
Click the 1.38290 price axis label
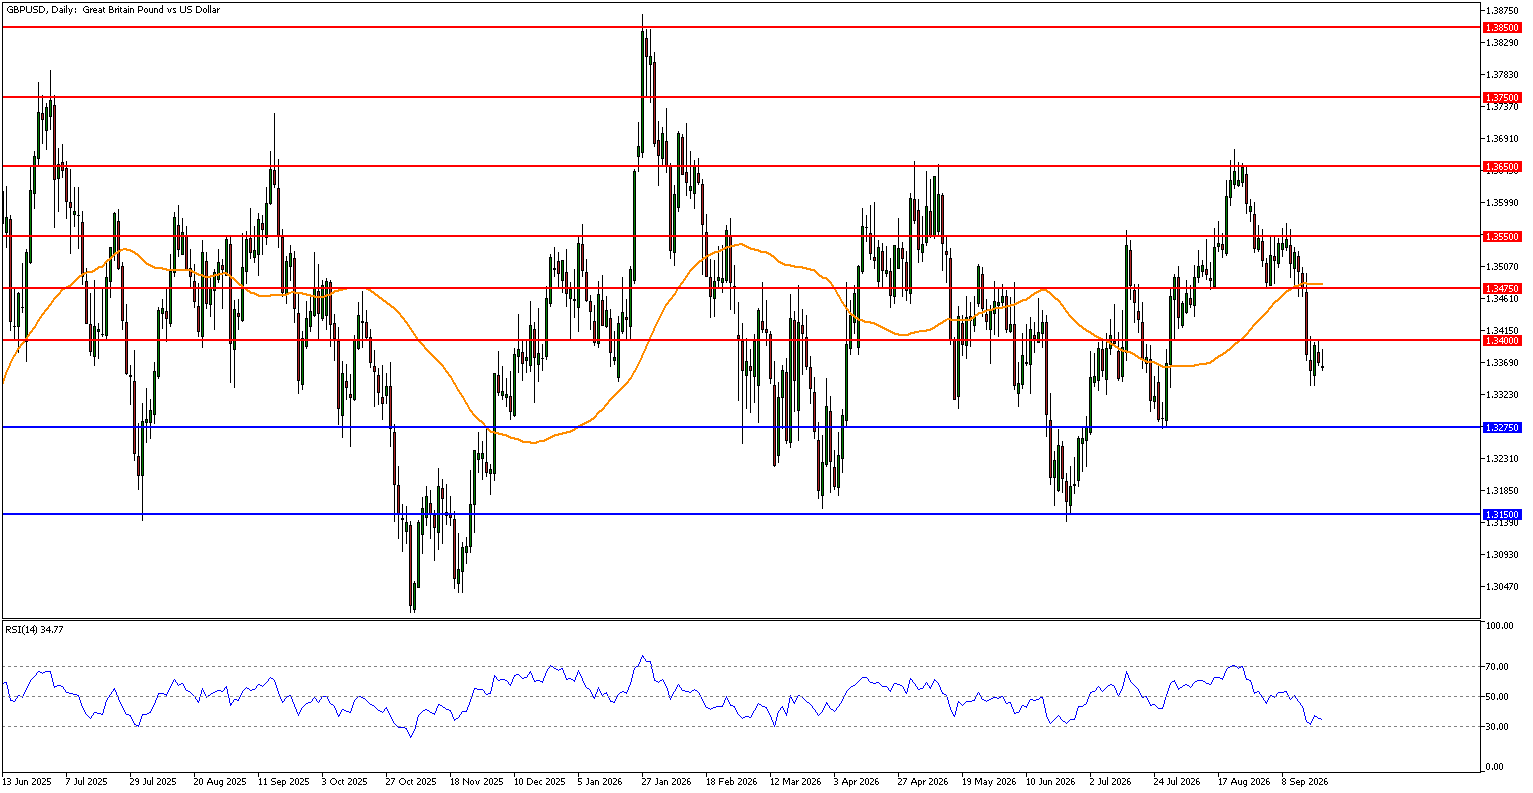tap(1502, 42)
